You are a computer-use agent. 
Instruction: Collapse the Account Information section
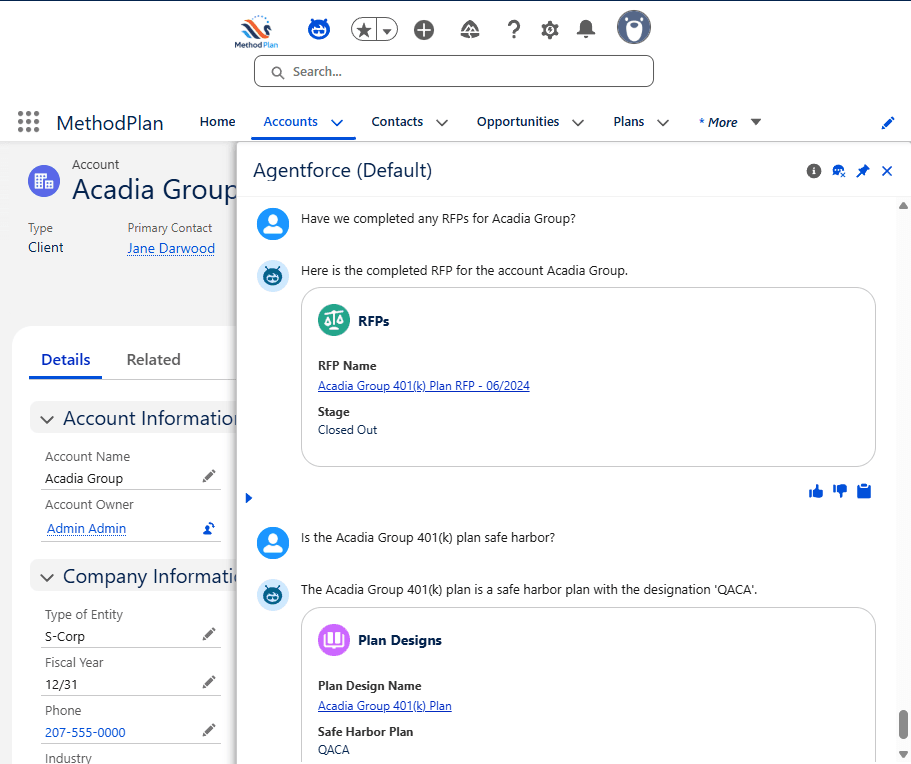47,419
